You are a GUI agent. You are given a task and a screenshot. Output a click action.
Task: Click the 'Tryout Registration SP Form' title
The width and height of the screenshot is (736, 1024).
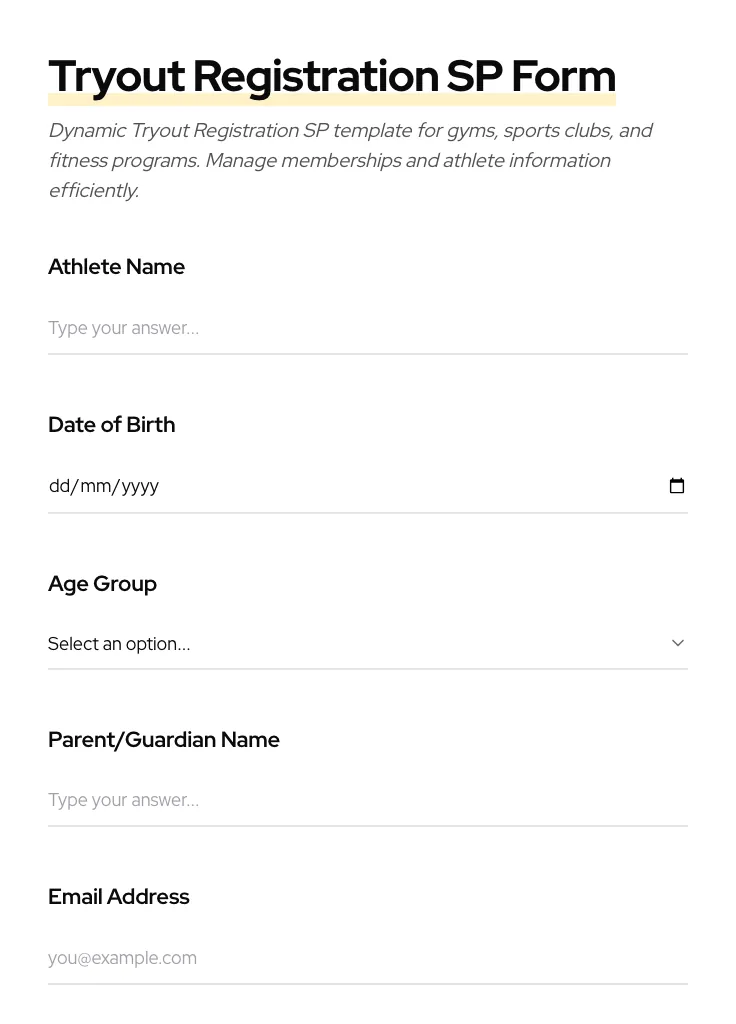click(332, 75)
